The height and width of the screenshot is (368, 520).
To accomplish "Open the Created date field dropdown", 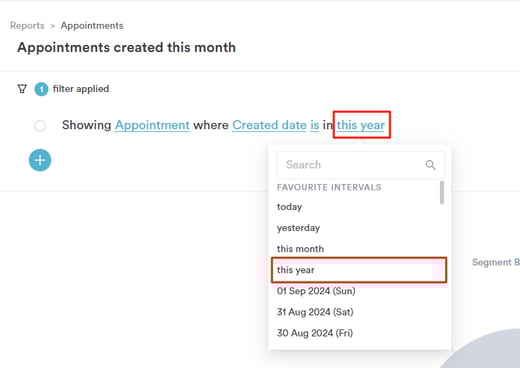I will [269, 125].
